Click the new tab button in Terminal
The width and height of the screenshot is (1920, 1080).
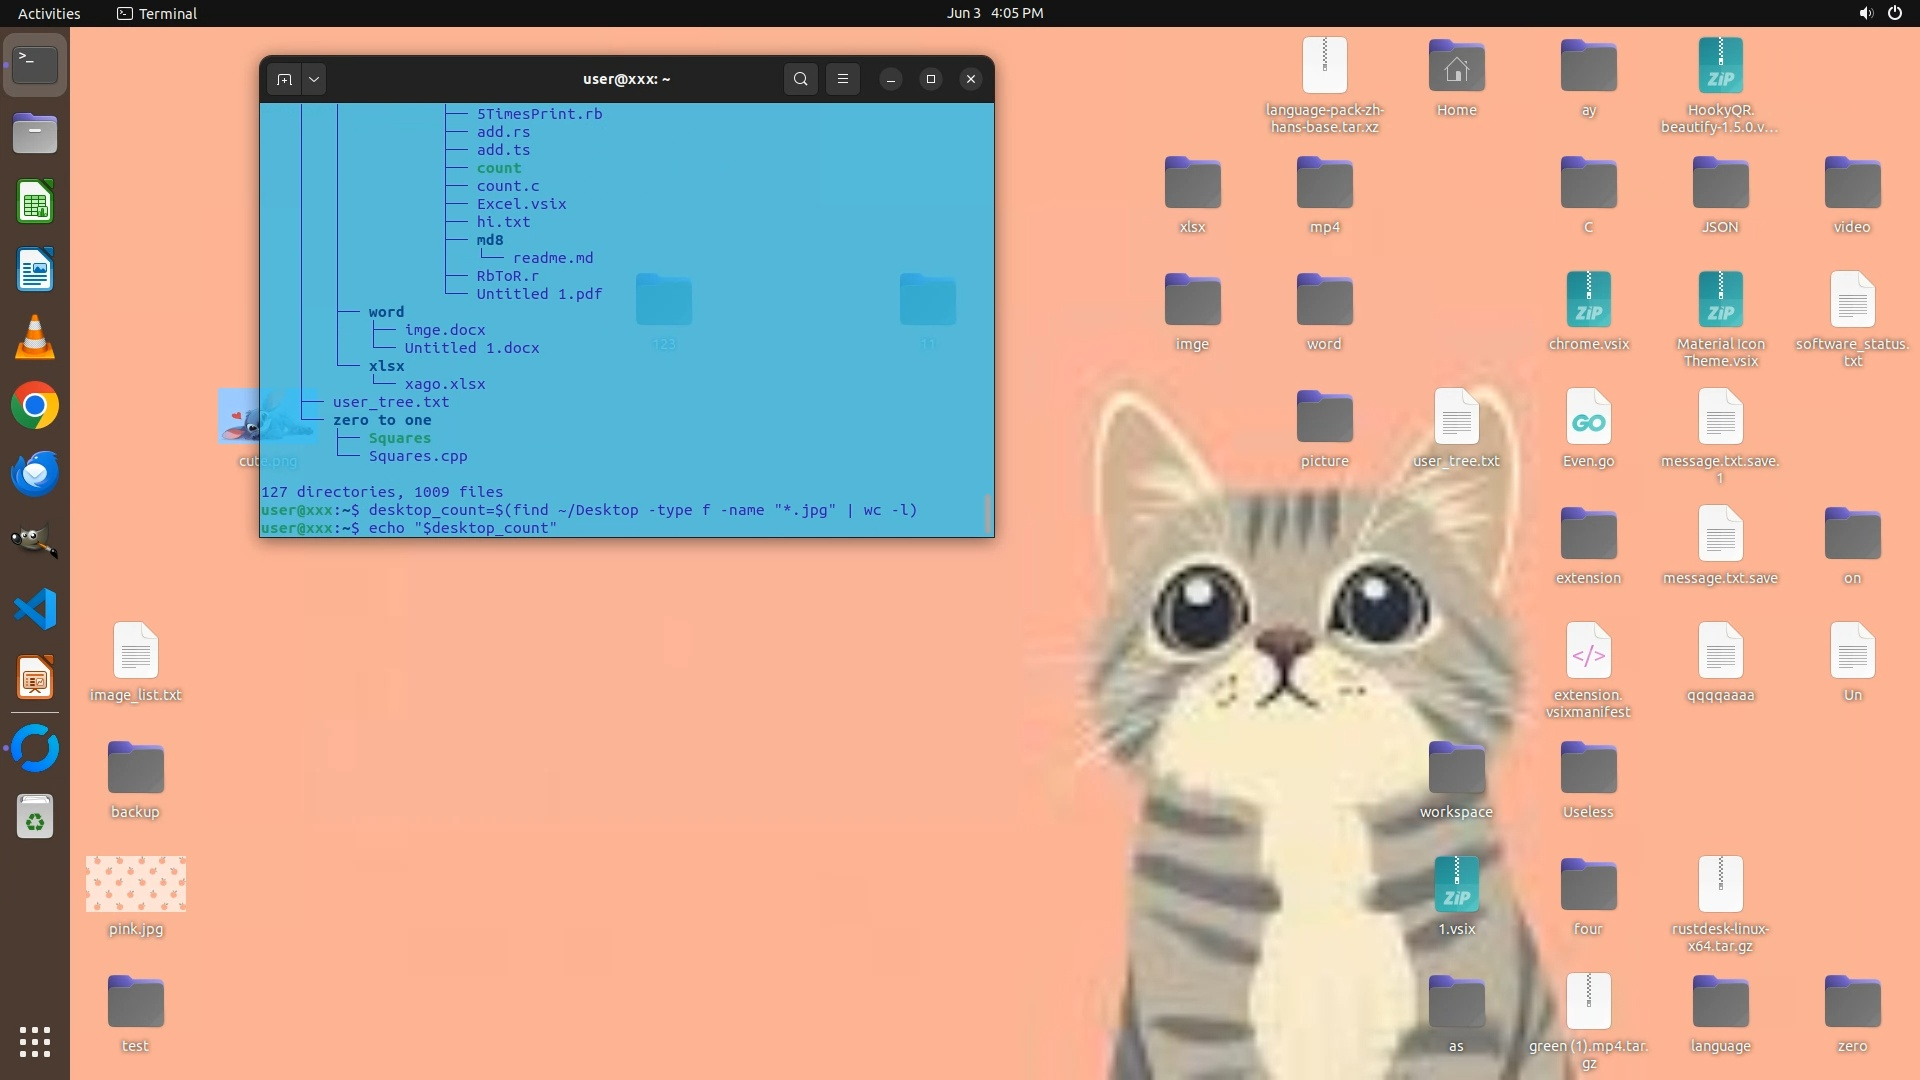pyautogui.click(x=284, y=79)
